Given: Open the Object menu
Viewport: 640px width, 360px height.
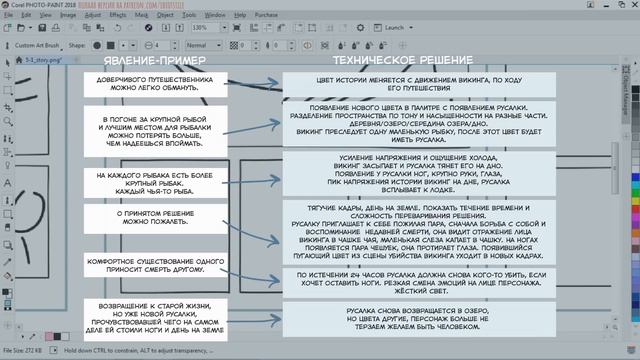Looking at the screenshot, I should tap(165, 15).
